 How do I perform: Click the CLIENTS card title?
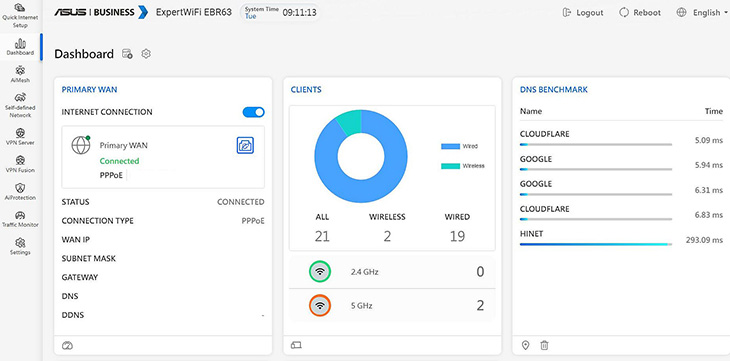[306, 89]
